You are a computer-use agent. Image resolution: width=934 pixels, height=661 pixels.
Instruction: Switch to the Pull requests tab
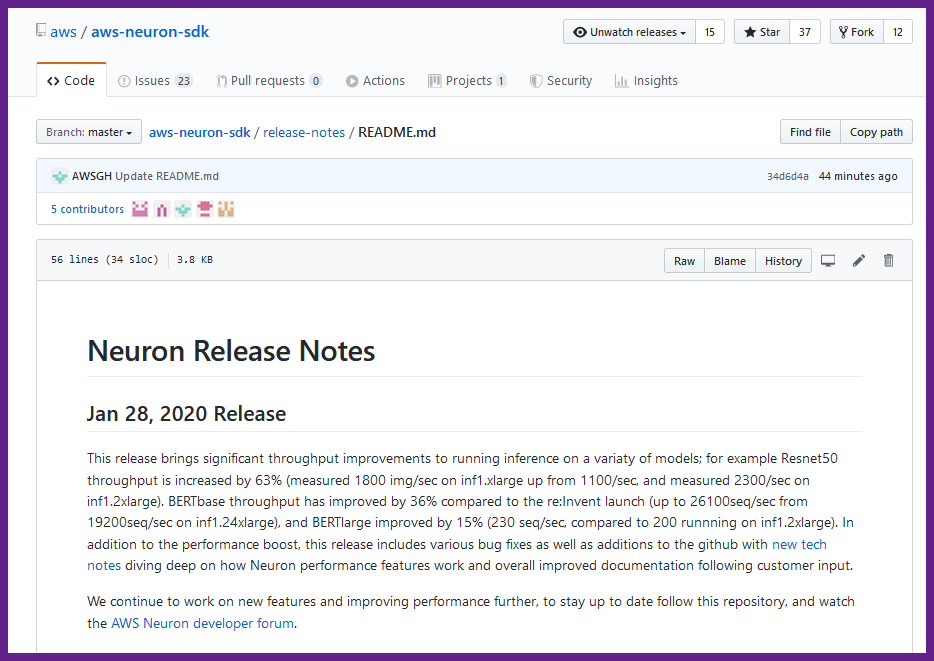point(269,81)
